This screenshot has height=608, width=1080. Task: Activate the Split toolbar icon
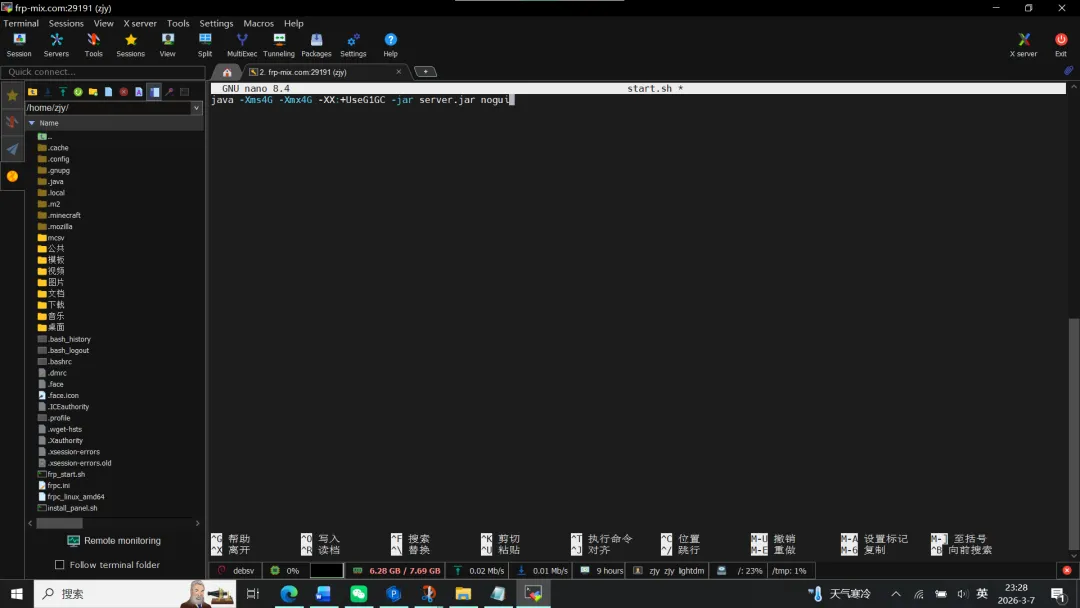[x=205, y=45]
